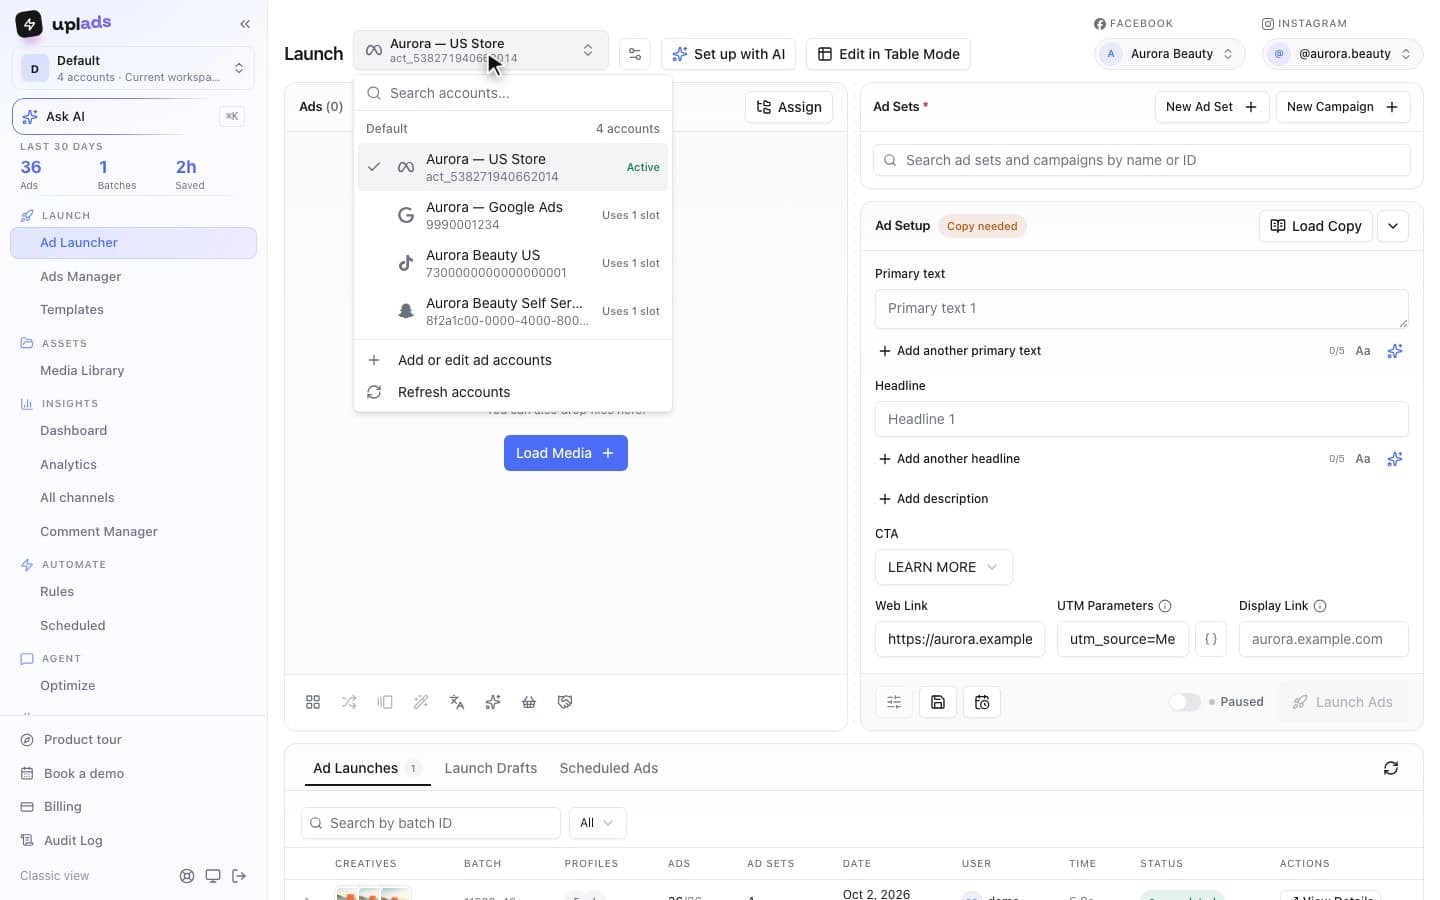Click the uplads logo icon
The image size is (1440, 900).
coord(29,23)
